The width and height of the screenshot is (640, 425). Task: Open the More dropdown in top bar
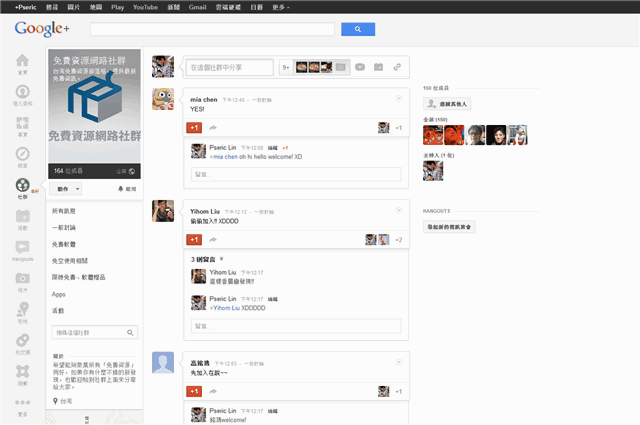tap(281, 7)
